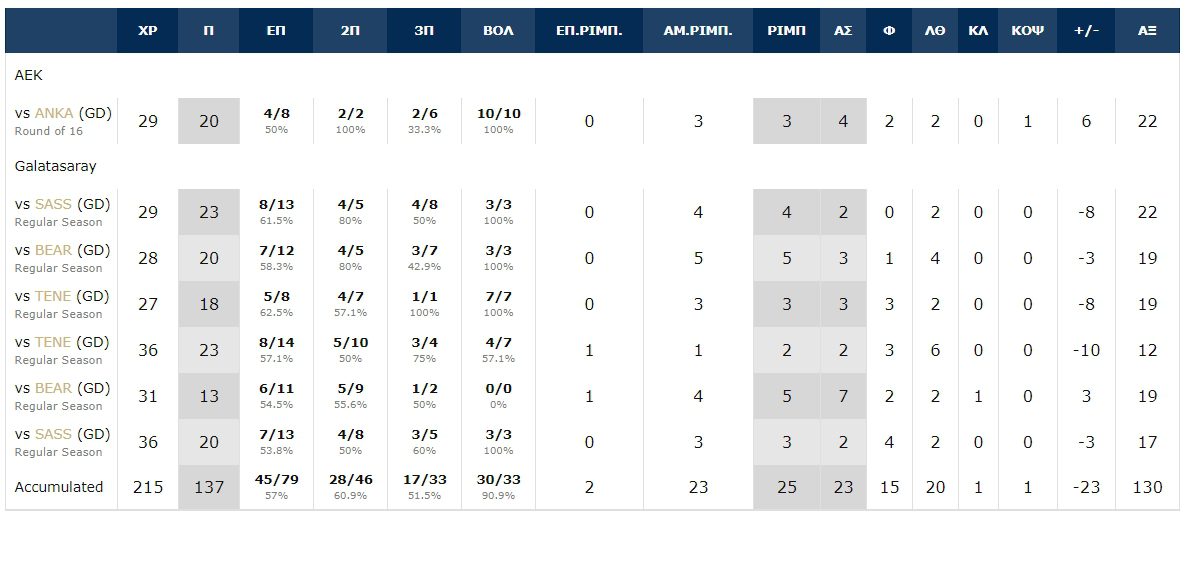1185x565 pixels.
Task: Select the ΑΣ assists column header
Action: coord(843,31)
